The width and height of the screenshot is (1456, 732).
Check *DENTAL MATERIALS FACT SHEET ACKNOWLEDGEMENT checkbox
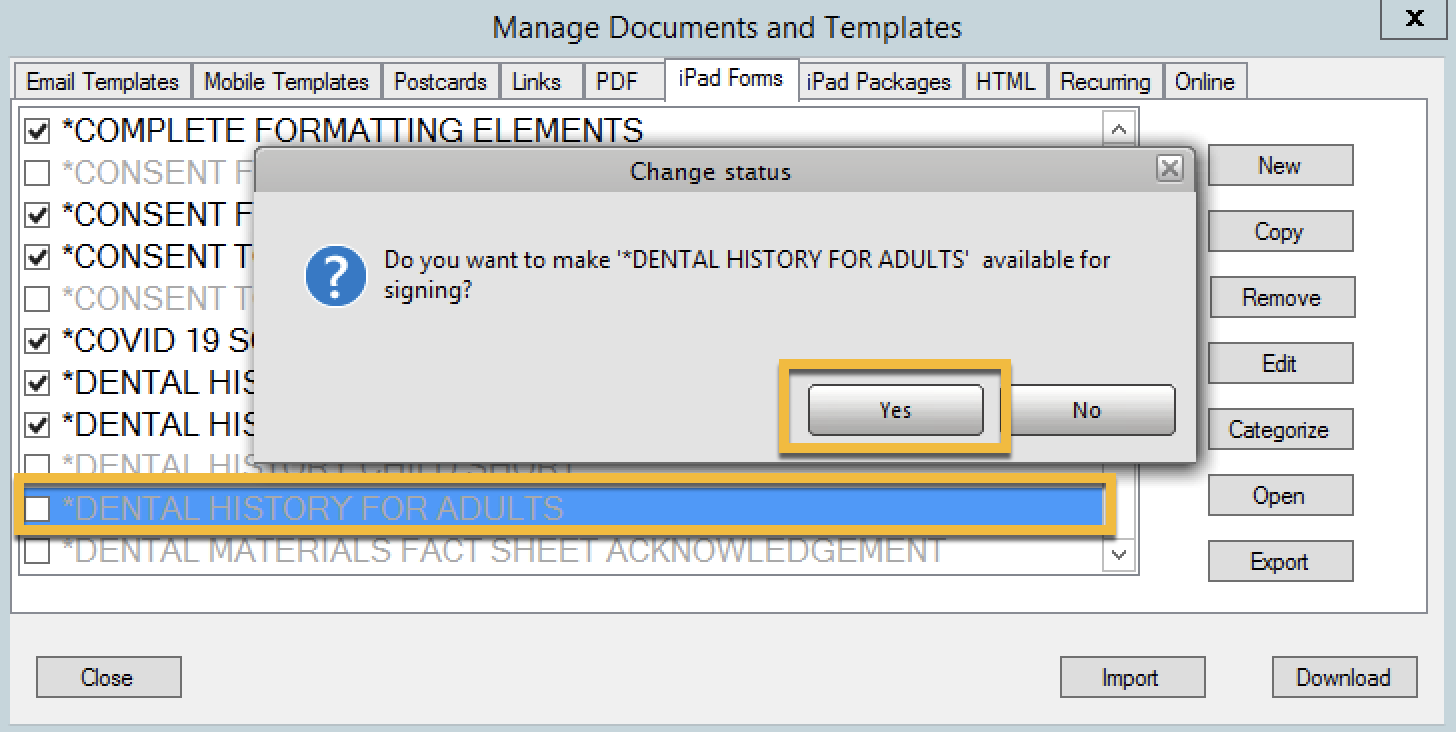point(37,551)
